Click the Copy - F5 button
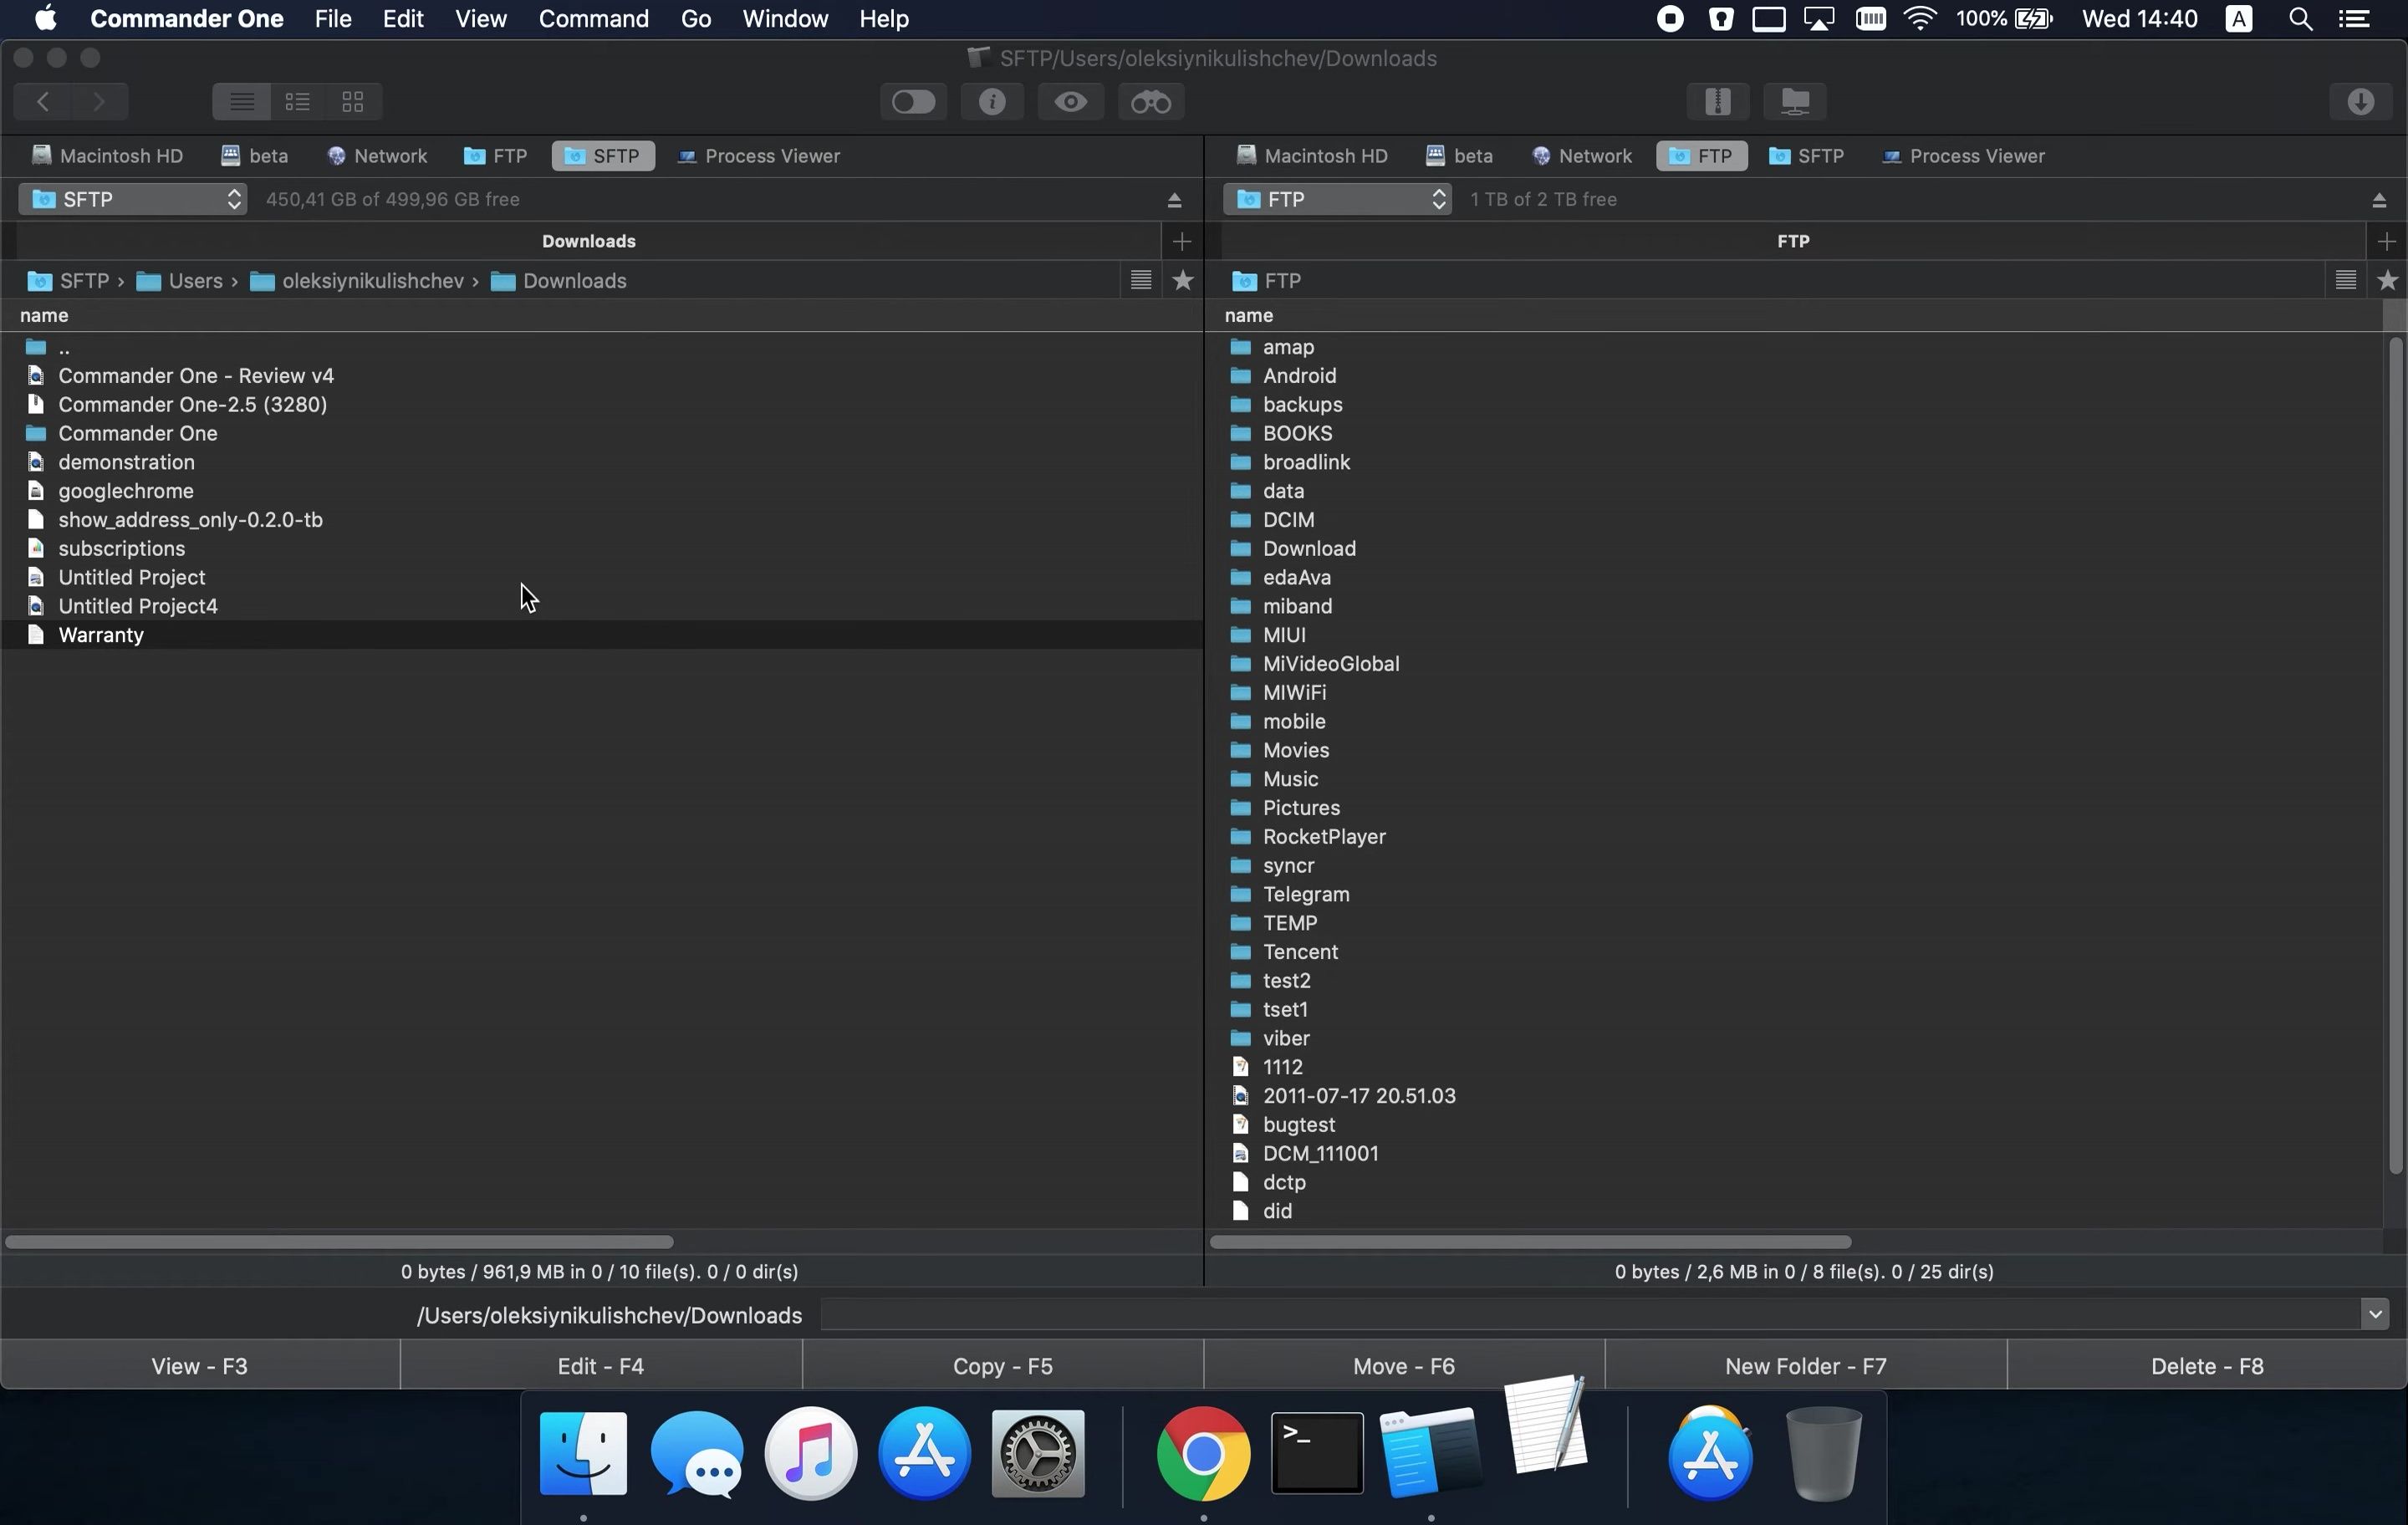Screen dimensions: 2408x1525 coord(1003,1366)
